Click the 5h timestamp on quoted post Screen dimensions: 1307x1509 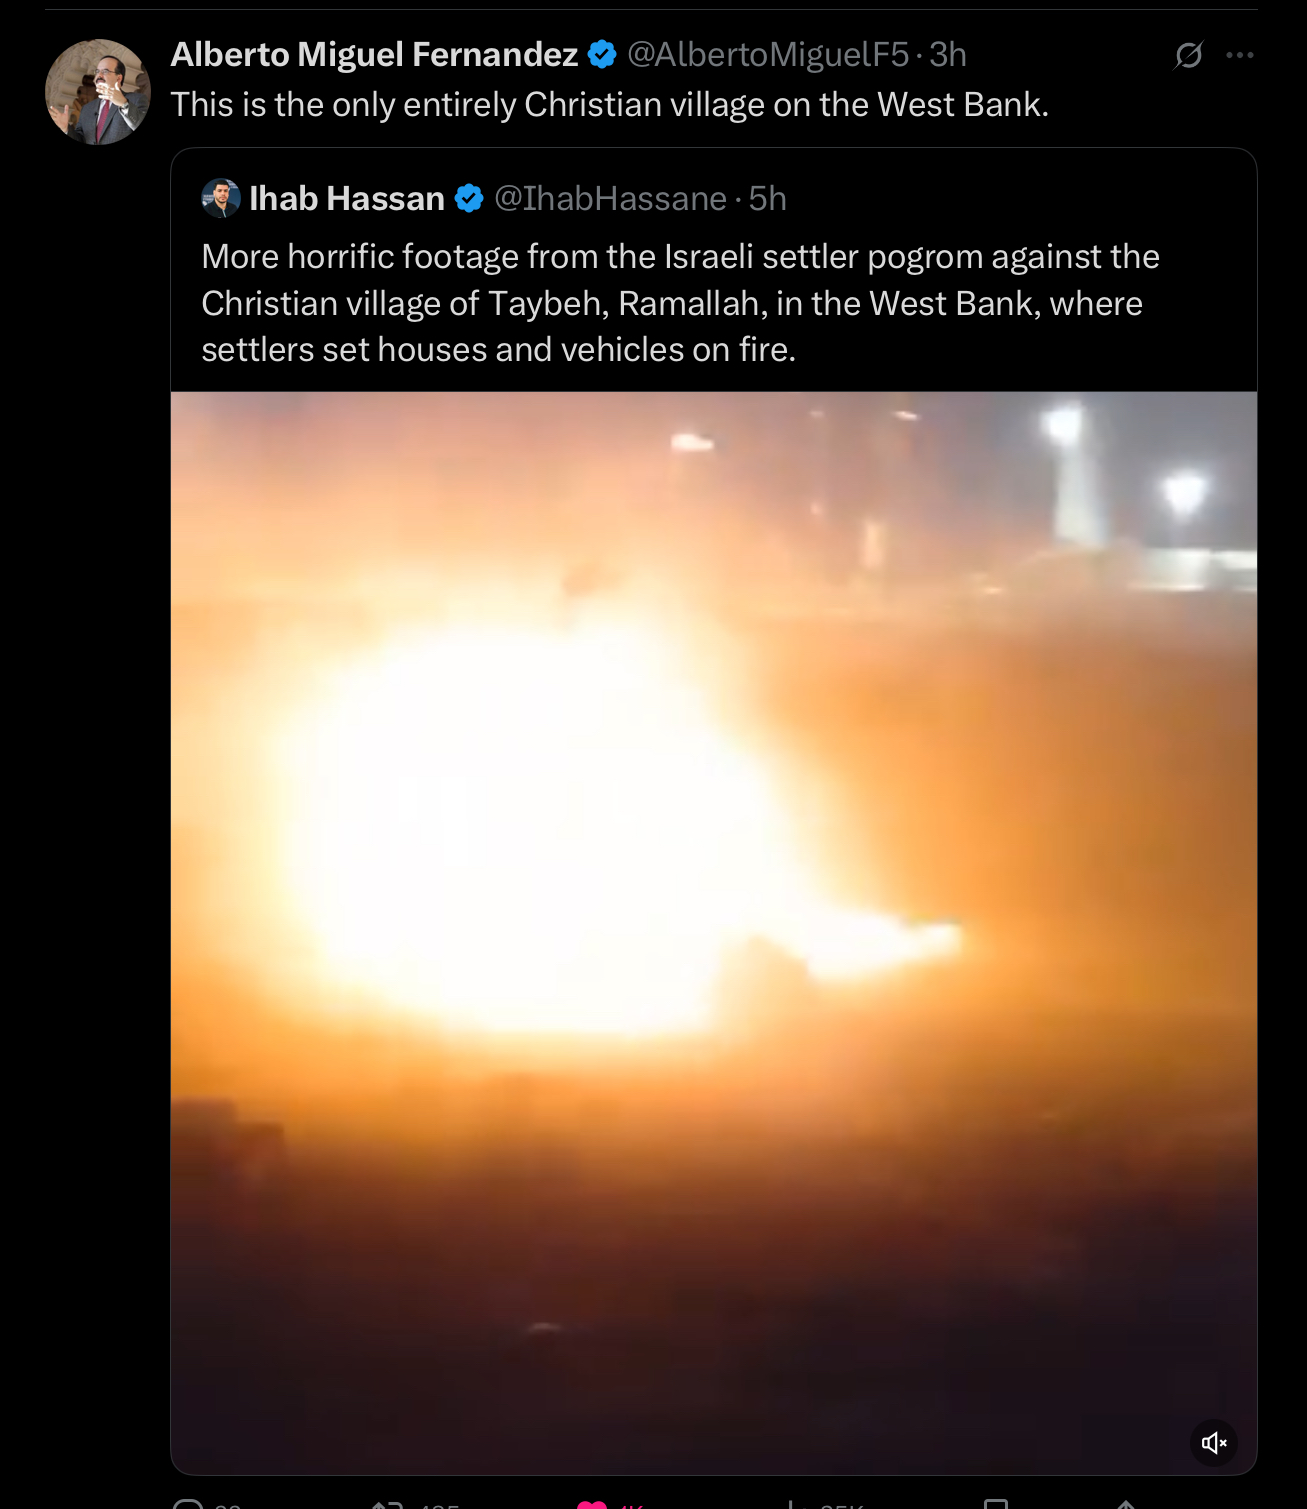768,199
